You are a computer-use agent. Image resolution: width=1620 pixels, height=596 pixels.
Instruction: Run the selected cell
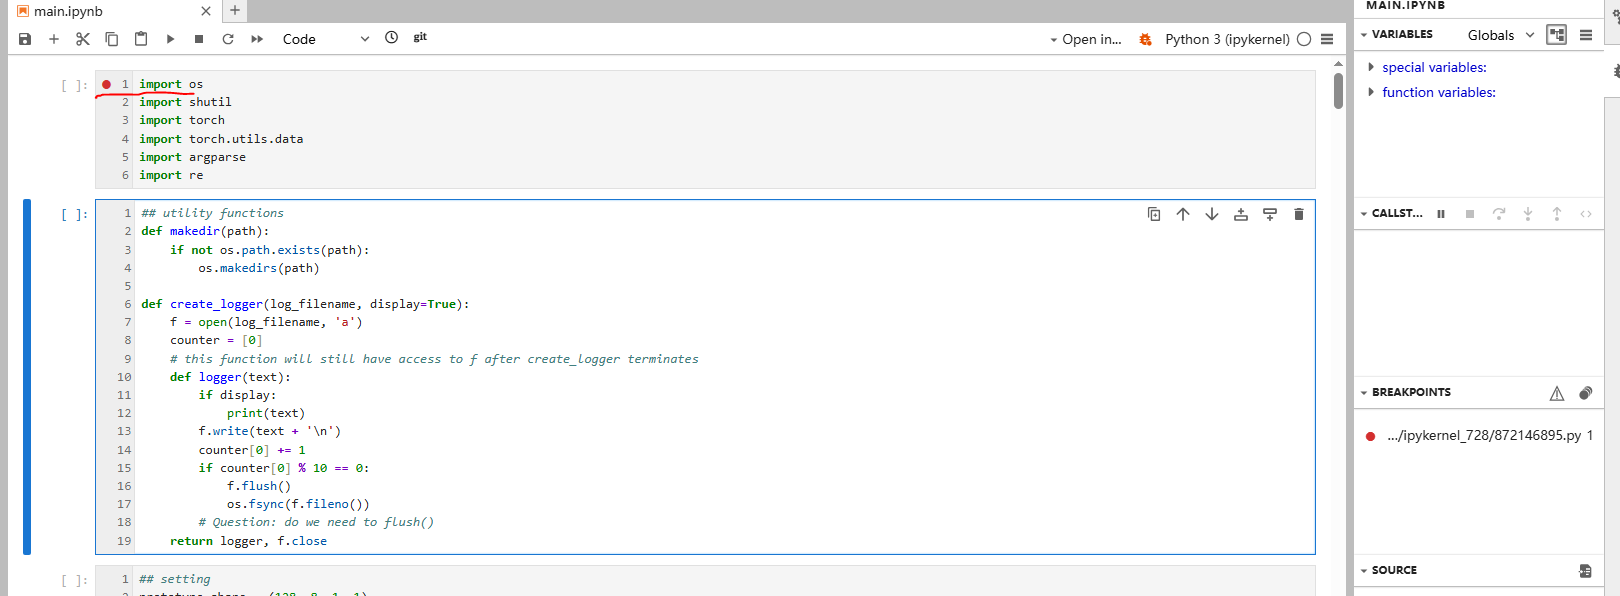pyautogui.click(x=170, y=39)
